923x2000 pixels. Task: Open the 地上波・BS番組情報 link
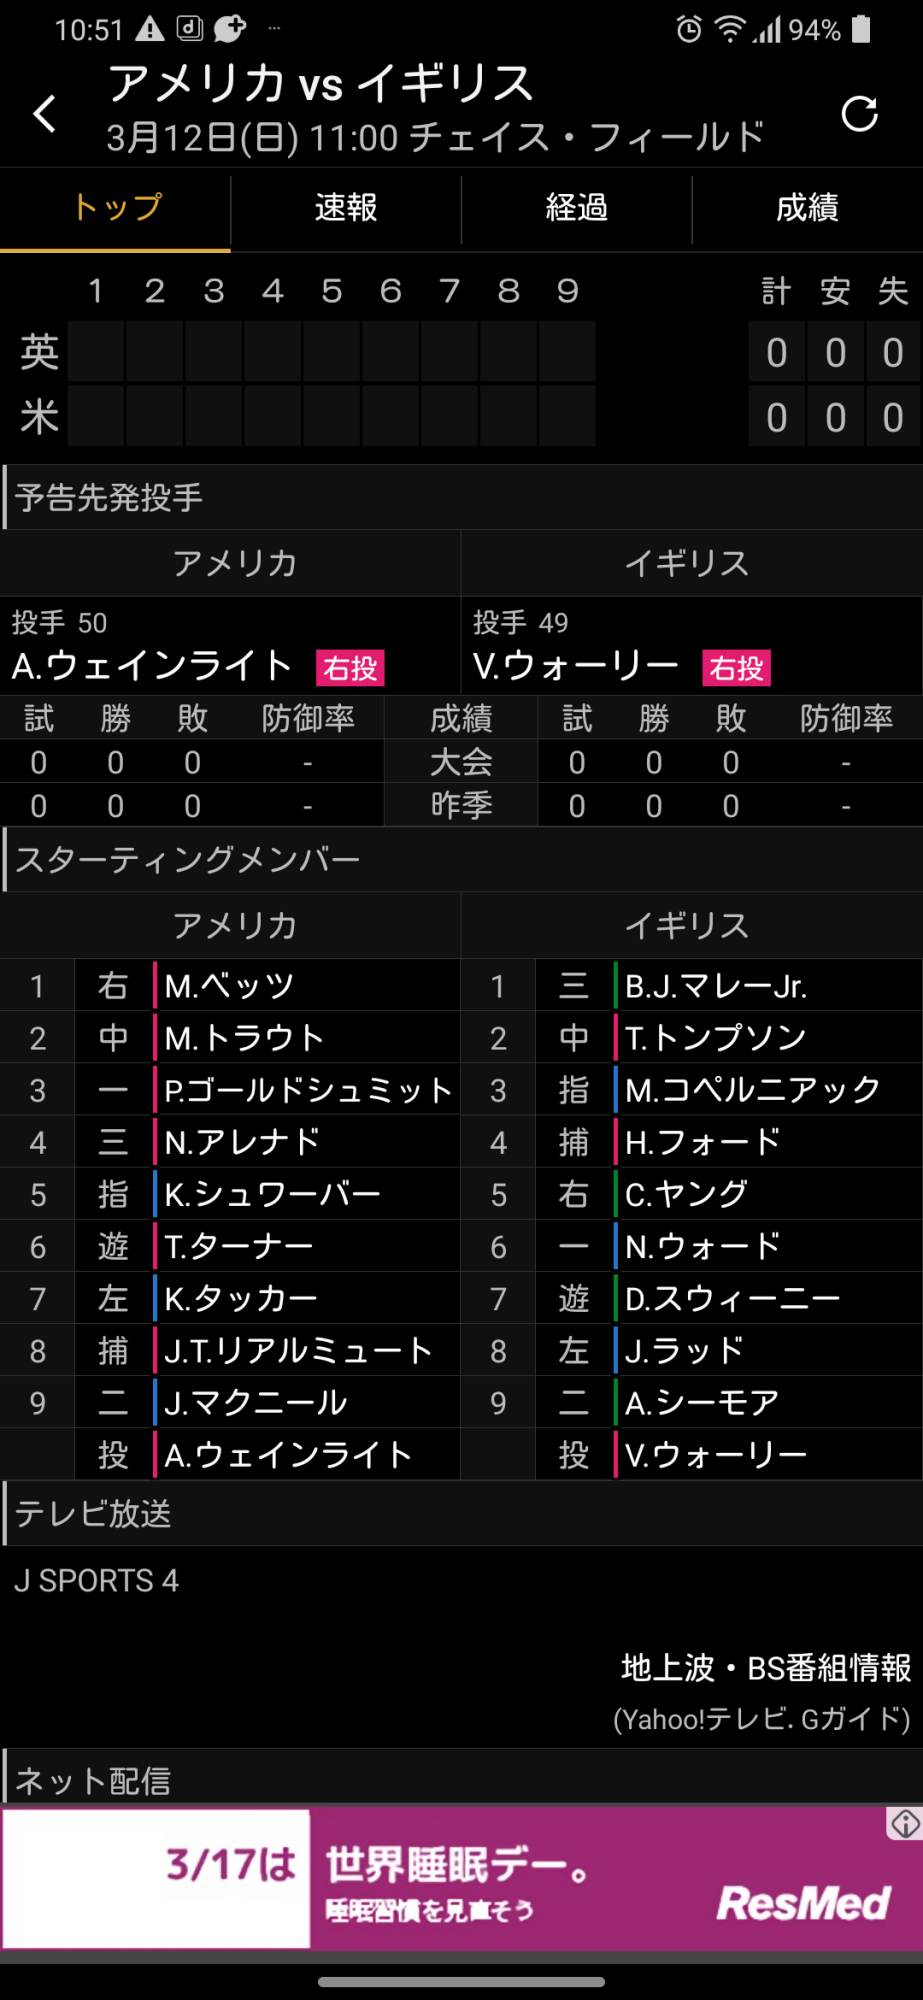click(x=765, y=1668)
